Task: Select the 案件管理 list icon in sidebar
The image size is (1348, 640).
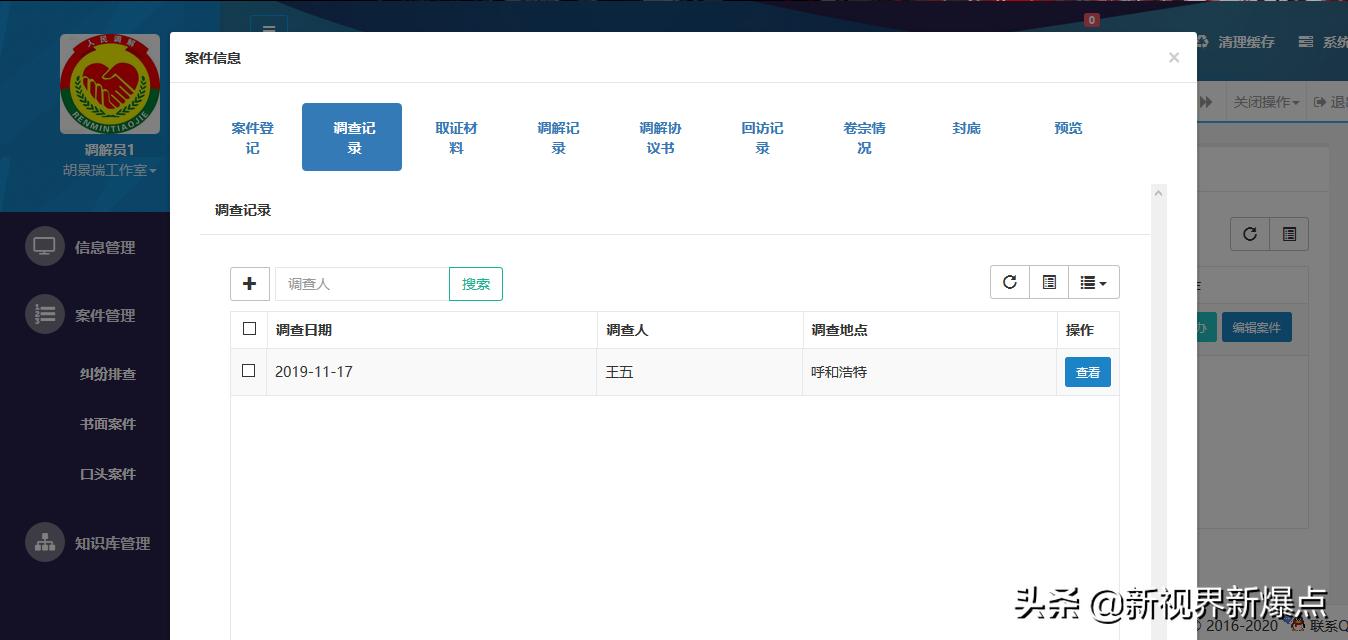Action: 44,314
